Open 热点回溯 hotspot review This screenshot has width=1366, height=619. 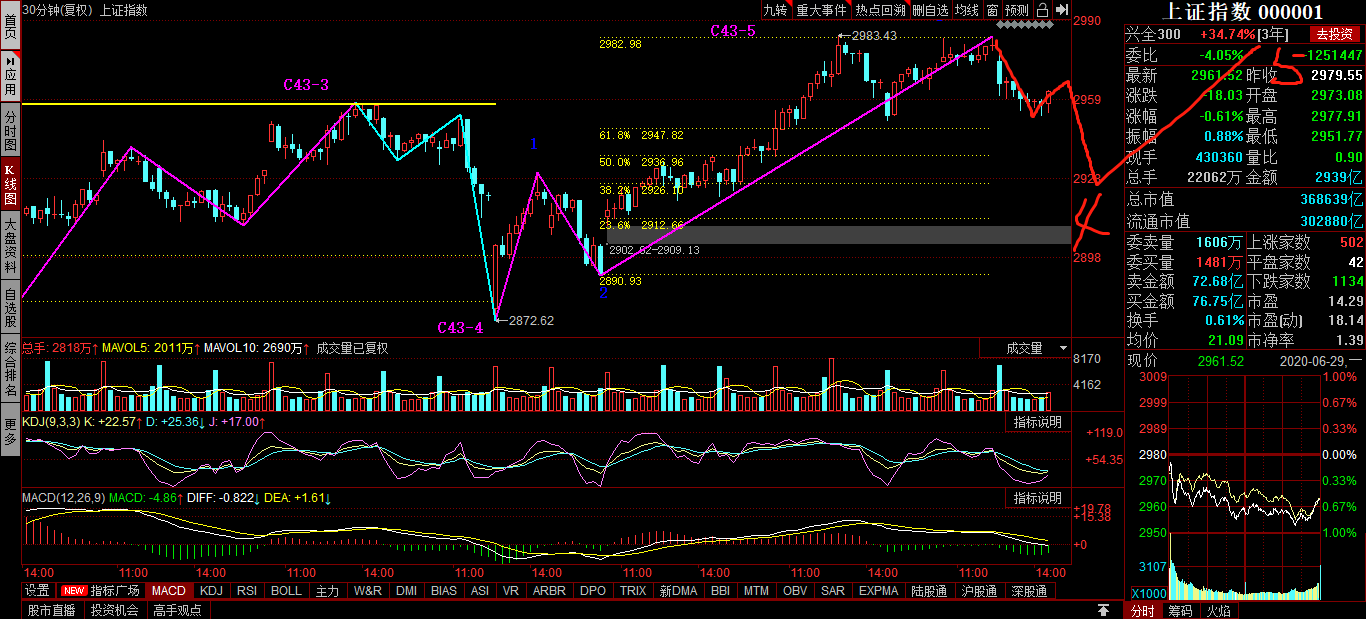coord(880,10)
